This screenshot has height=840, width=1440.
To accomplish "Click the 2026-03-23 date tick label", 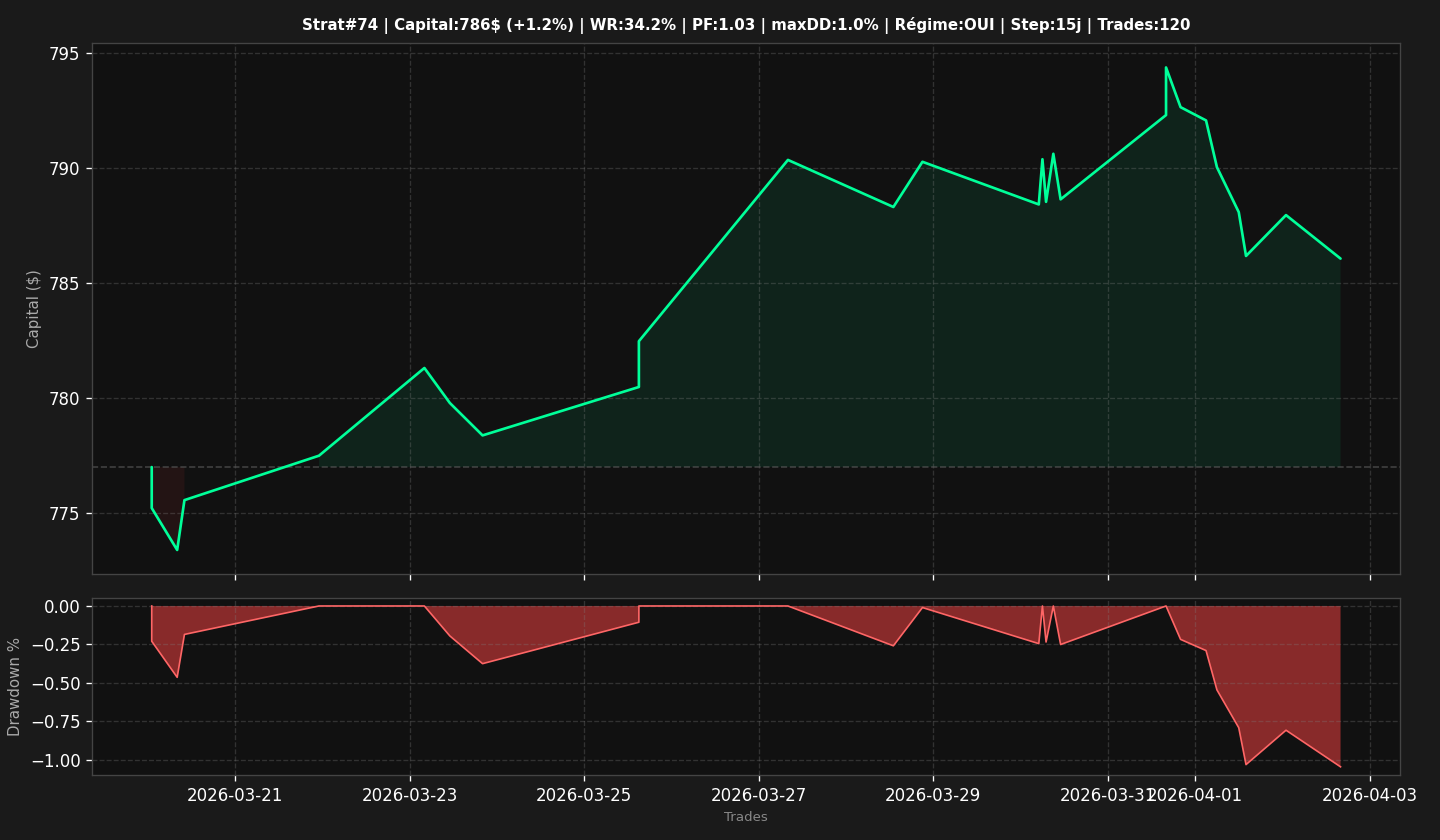I will pyautogui.click(x=410, y=795).
